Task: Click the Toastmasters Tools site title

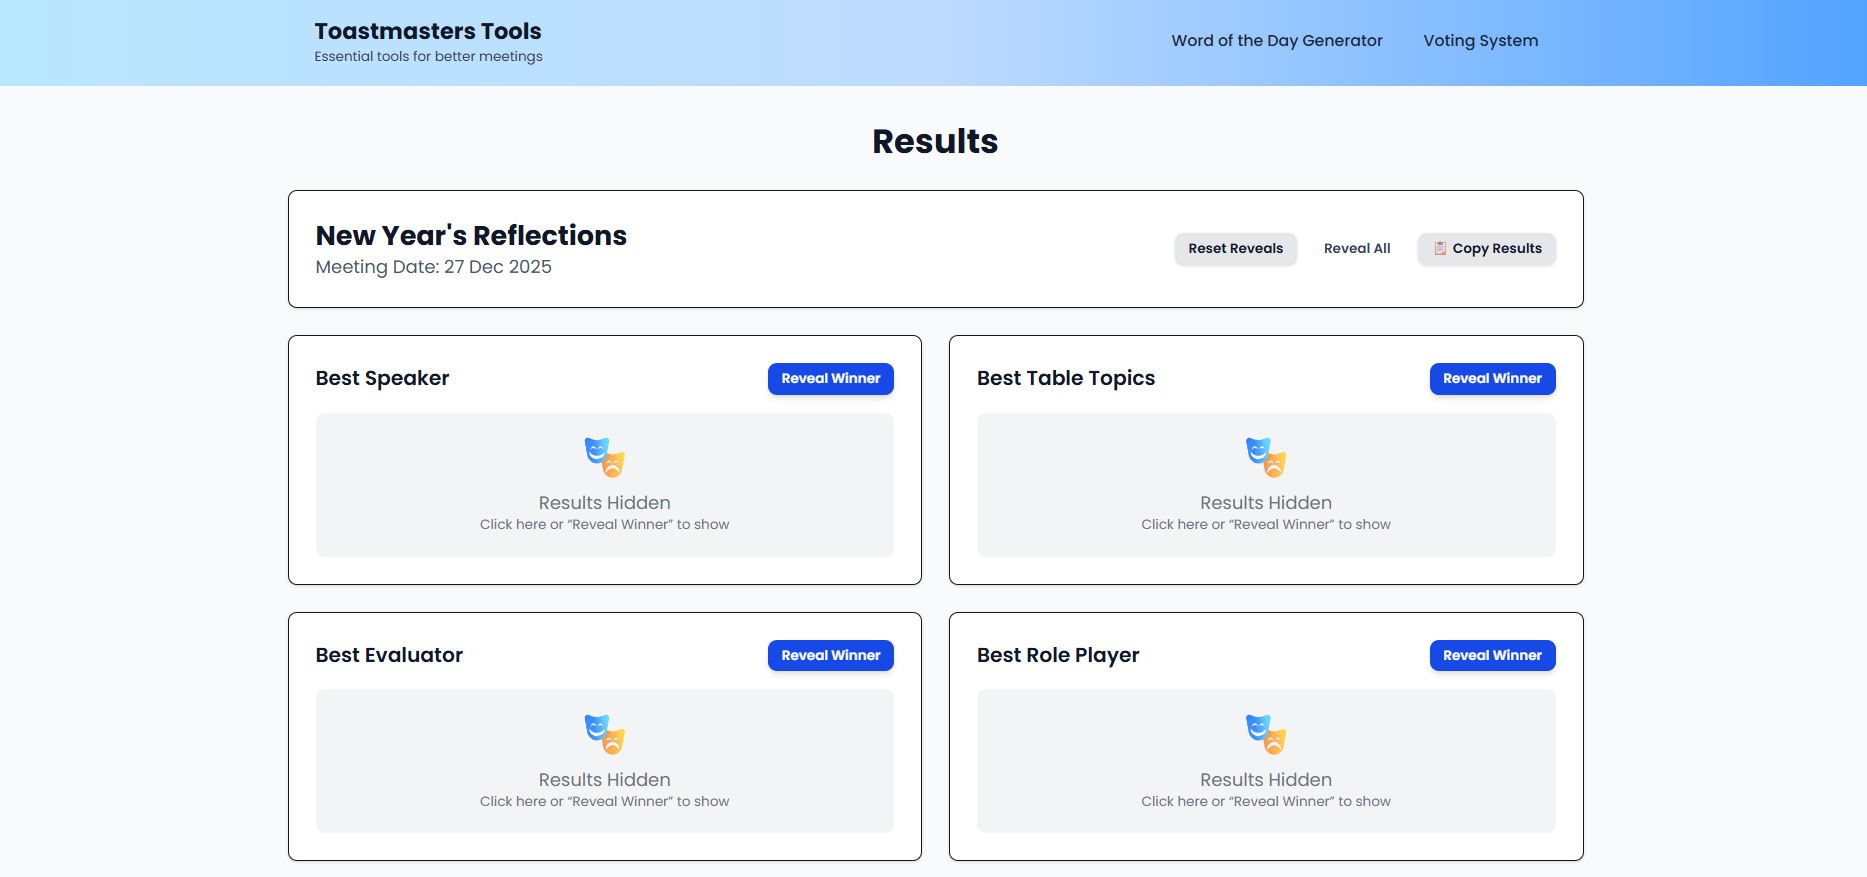Action: coord(428,31)
